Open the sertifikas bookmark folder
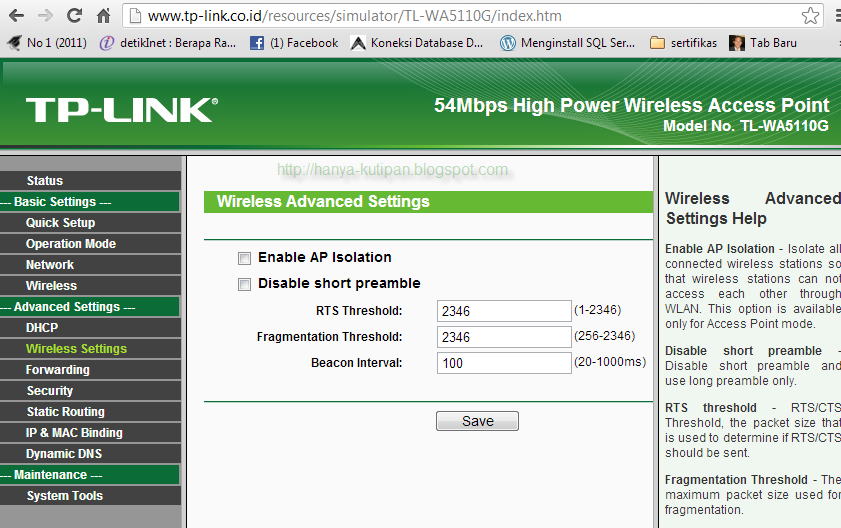The height and width of the screenshot is (528, 841). 683,43
